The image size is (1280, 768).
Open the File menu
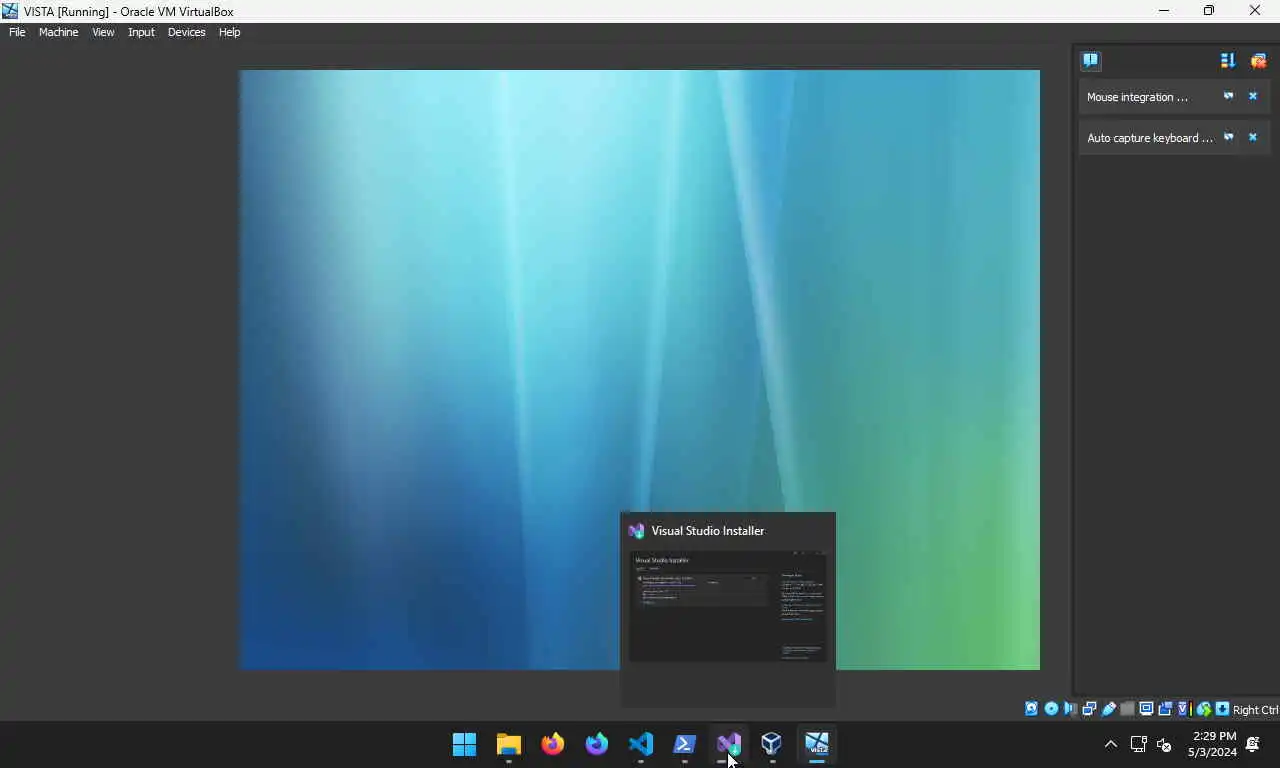17,32
